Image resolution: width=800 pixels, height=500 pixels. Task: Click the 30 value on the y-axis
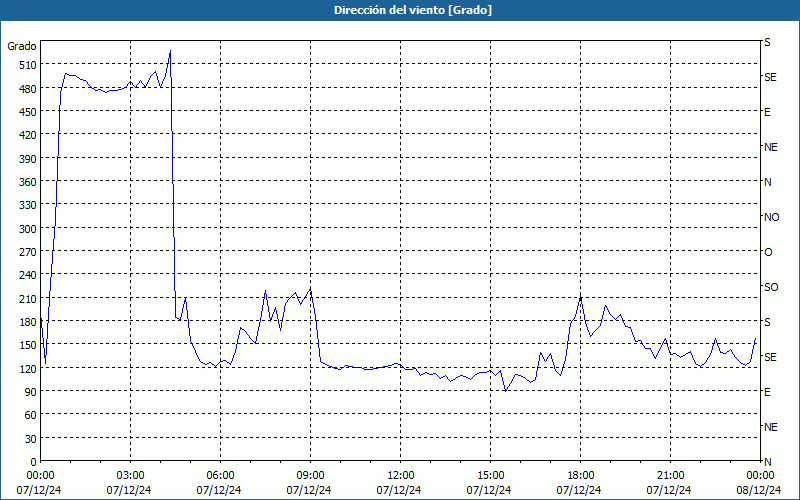(x=31, y=439)
